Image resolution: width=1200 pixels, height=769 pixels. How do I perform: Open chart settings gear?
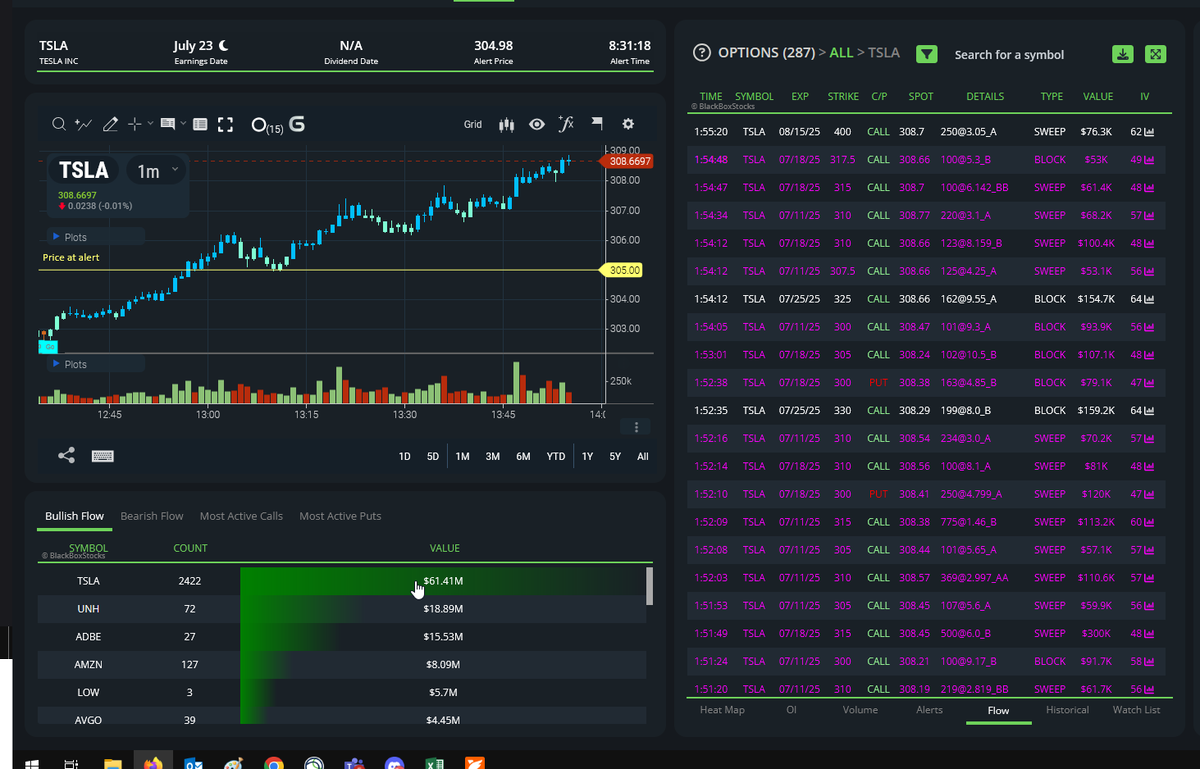628,124
